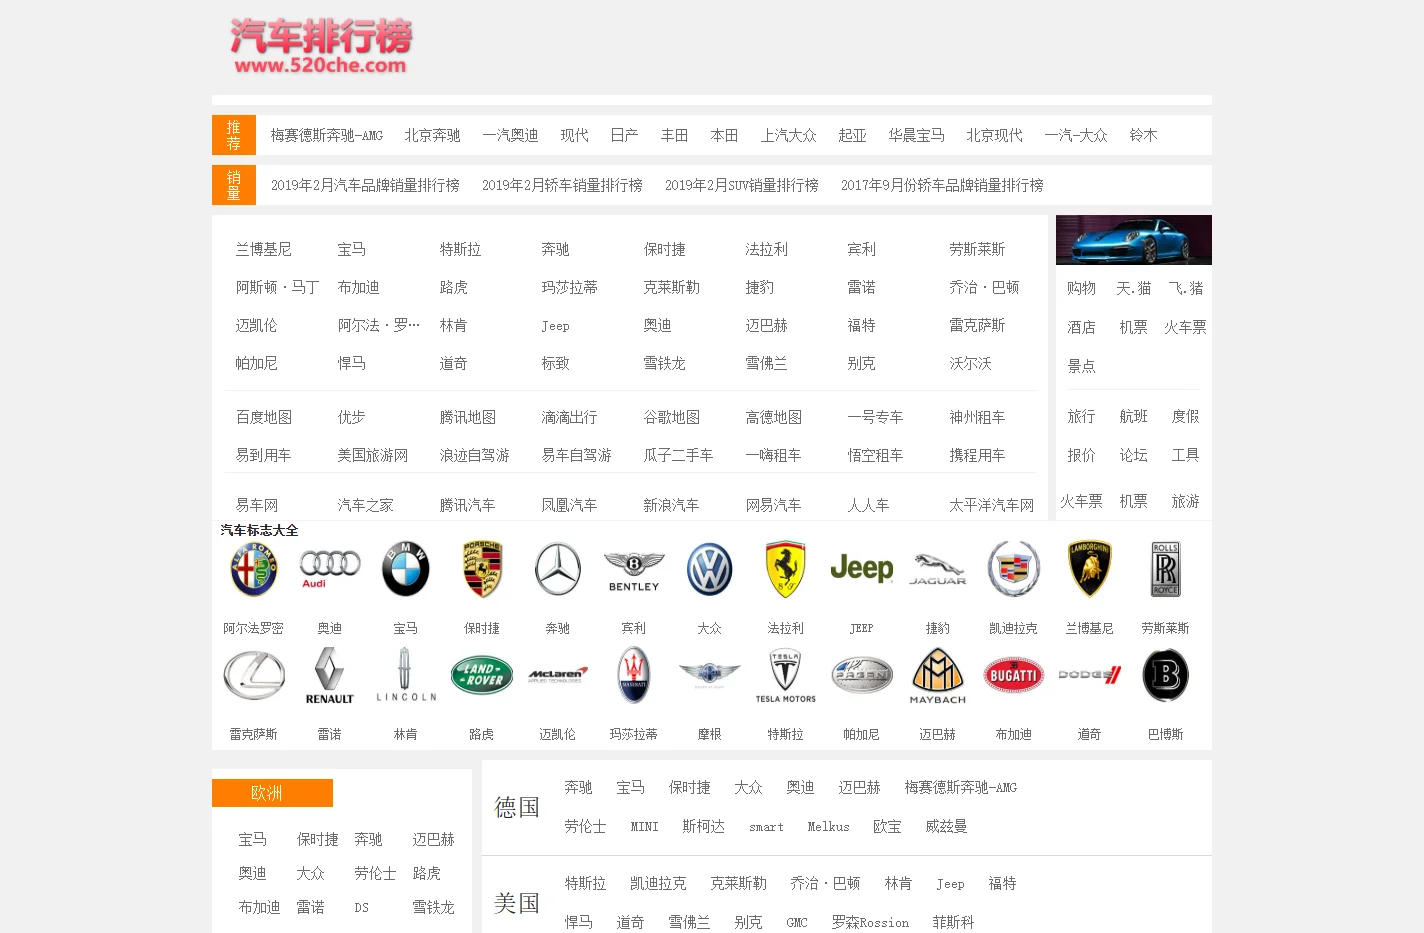Viewport: 1424px width, 933px height.
Task: Click the Audi four-rings logo
Action: pyautogui.click(x=330, y=569)
